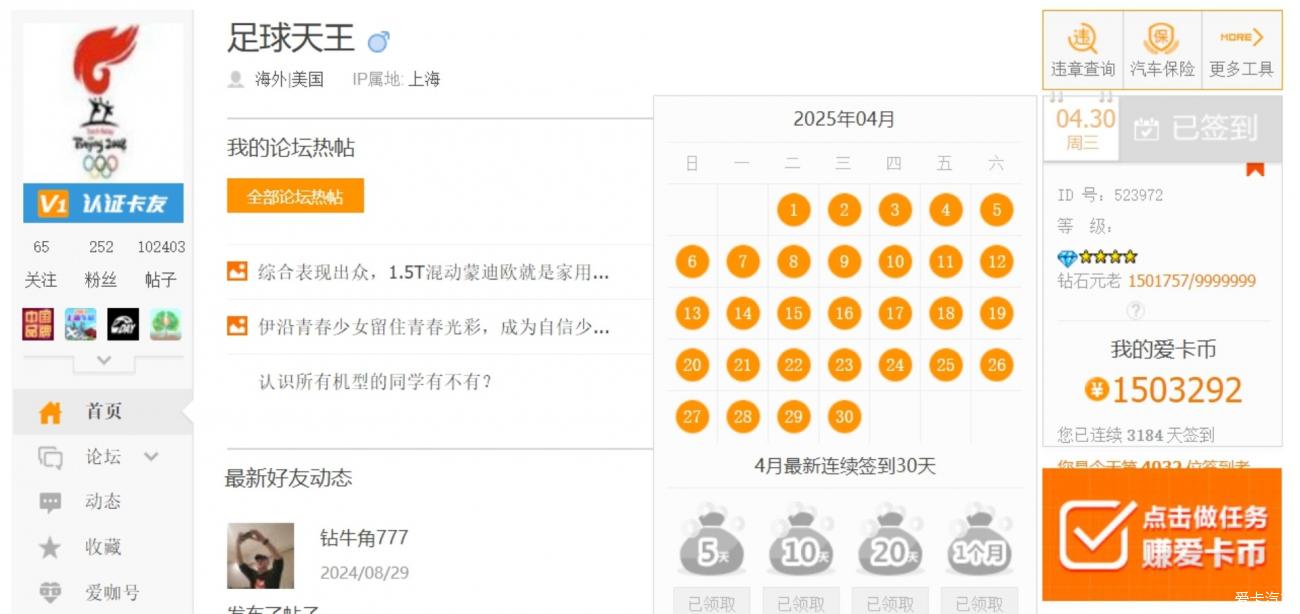Open the 汽车保险 car insurance tool
This screenshot has height=614, width=1300.
1162,51
